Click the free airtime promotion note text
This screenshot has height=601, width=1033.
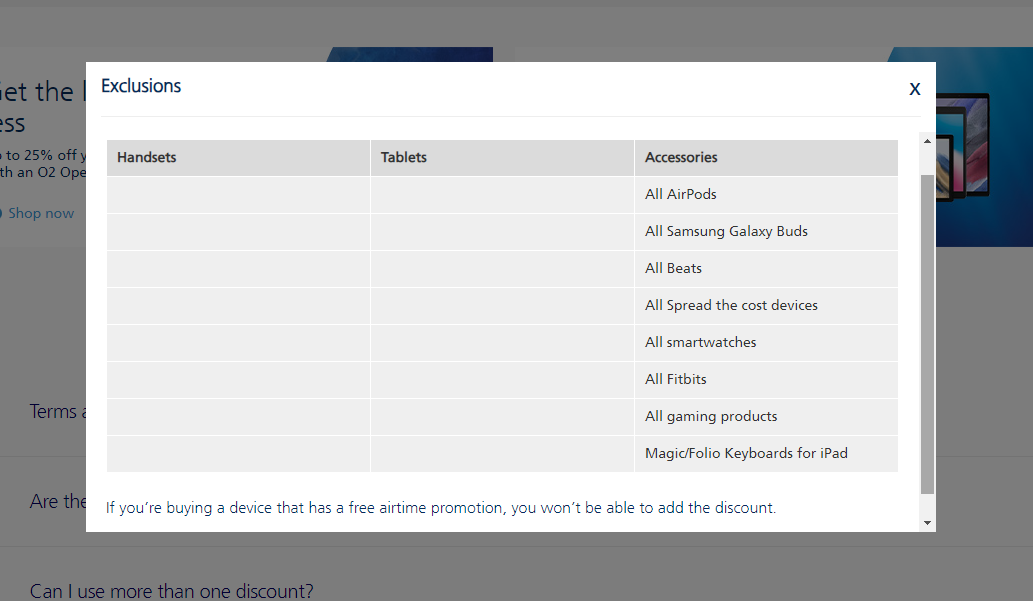click(440, 508)
